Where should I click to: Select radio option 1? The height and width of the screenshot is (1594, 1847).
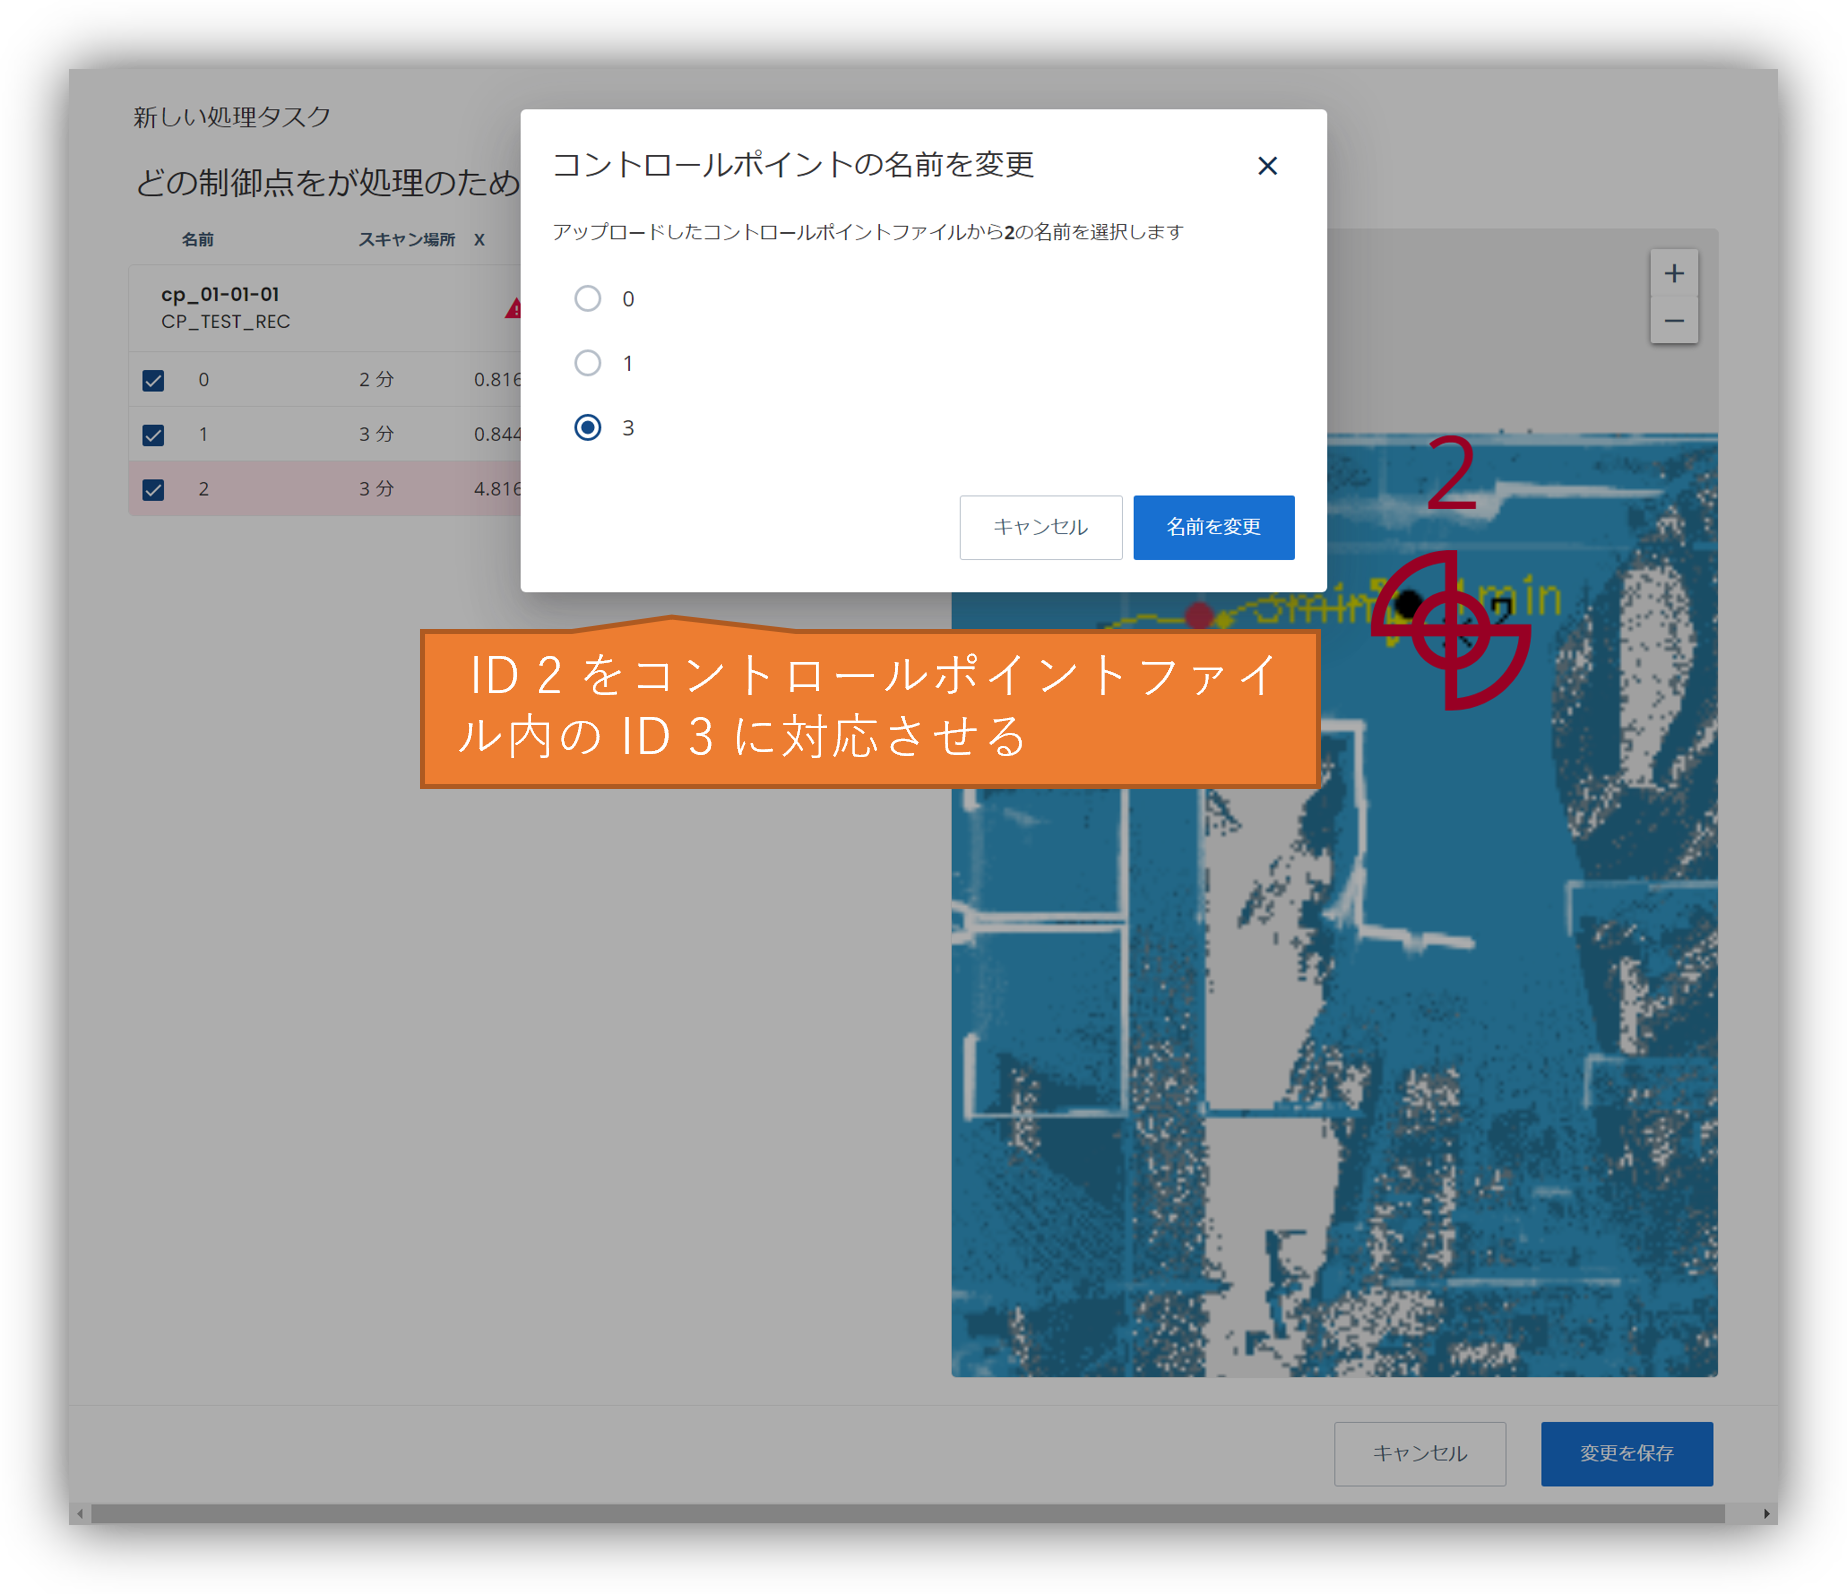click(588, 363)
